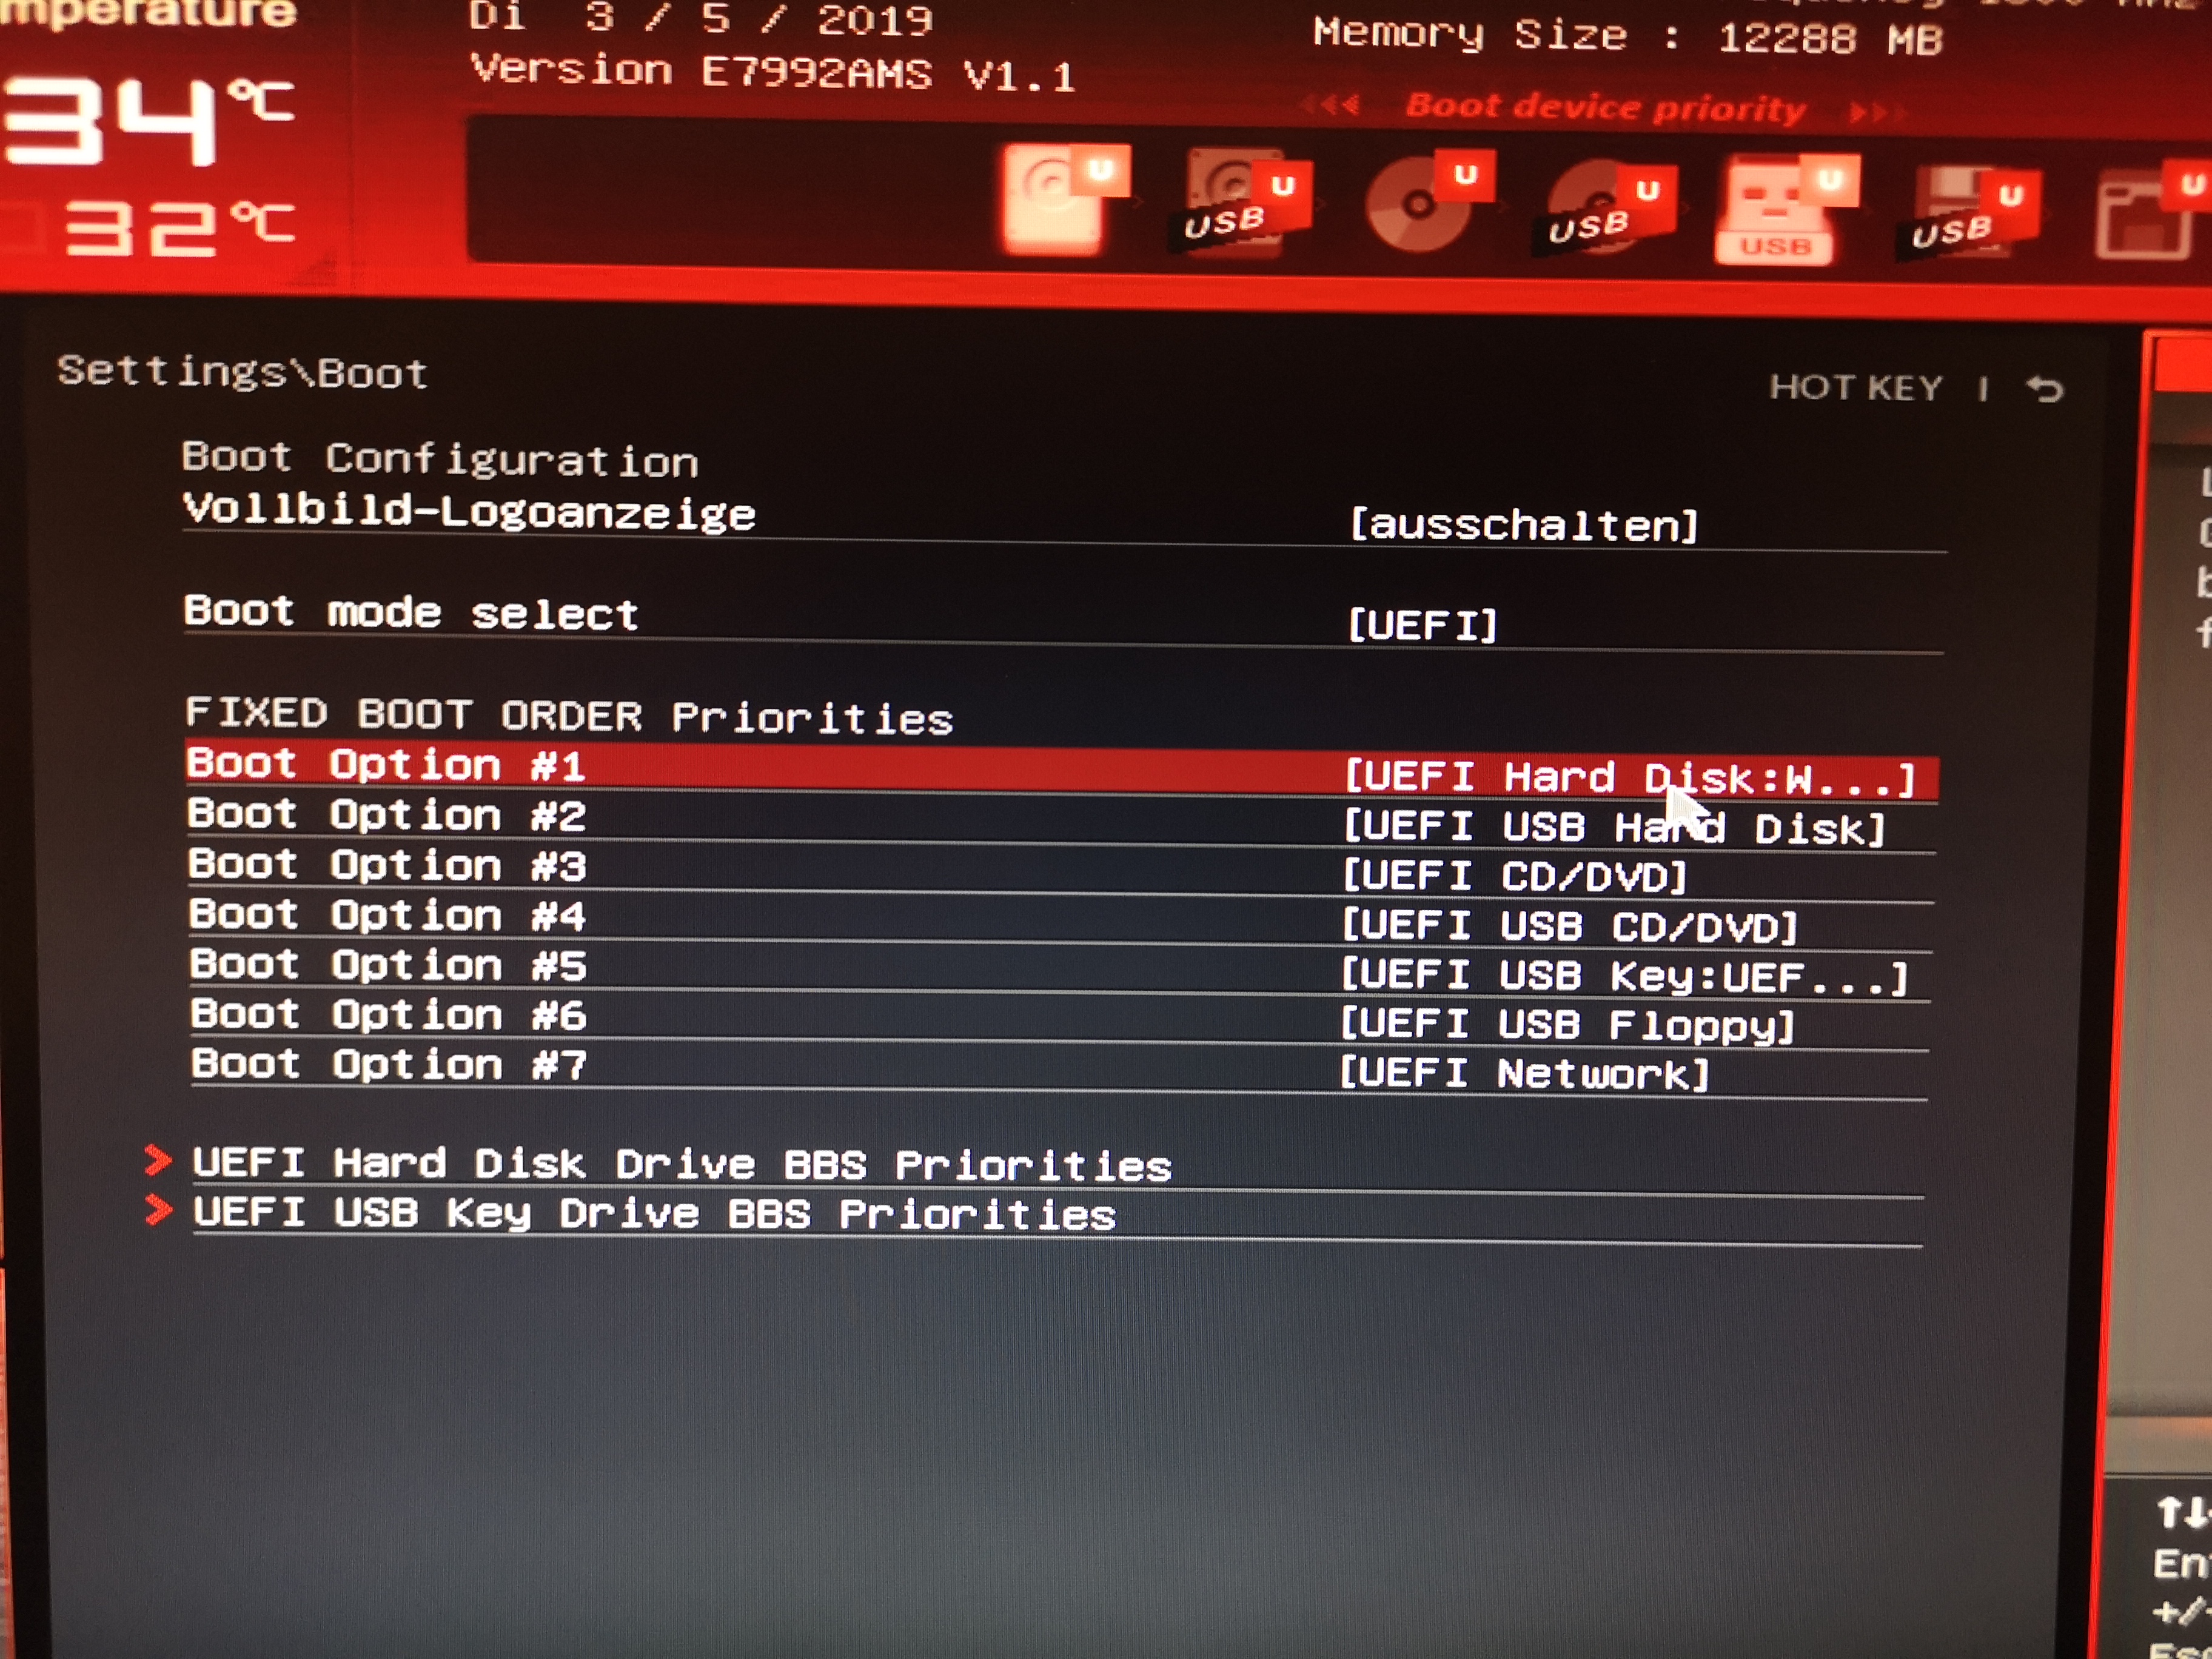Select Boot Option #7 UEFI Network value
The width and height of the screenshot is (2212, 1659).
[x=1524, y=1074]
